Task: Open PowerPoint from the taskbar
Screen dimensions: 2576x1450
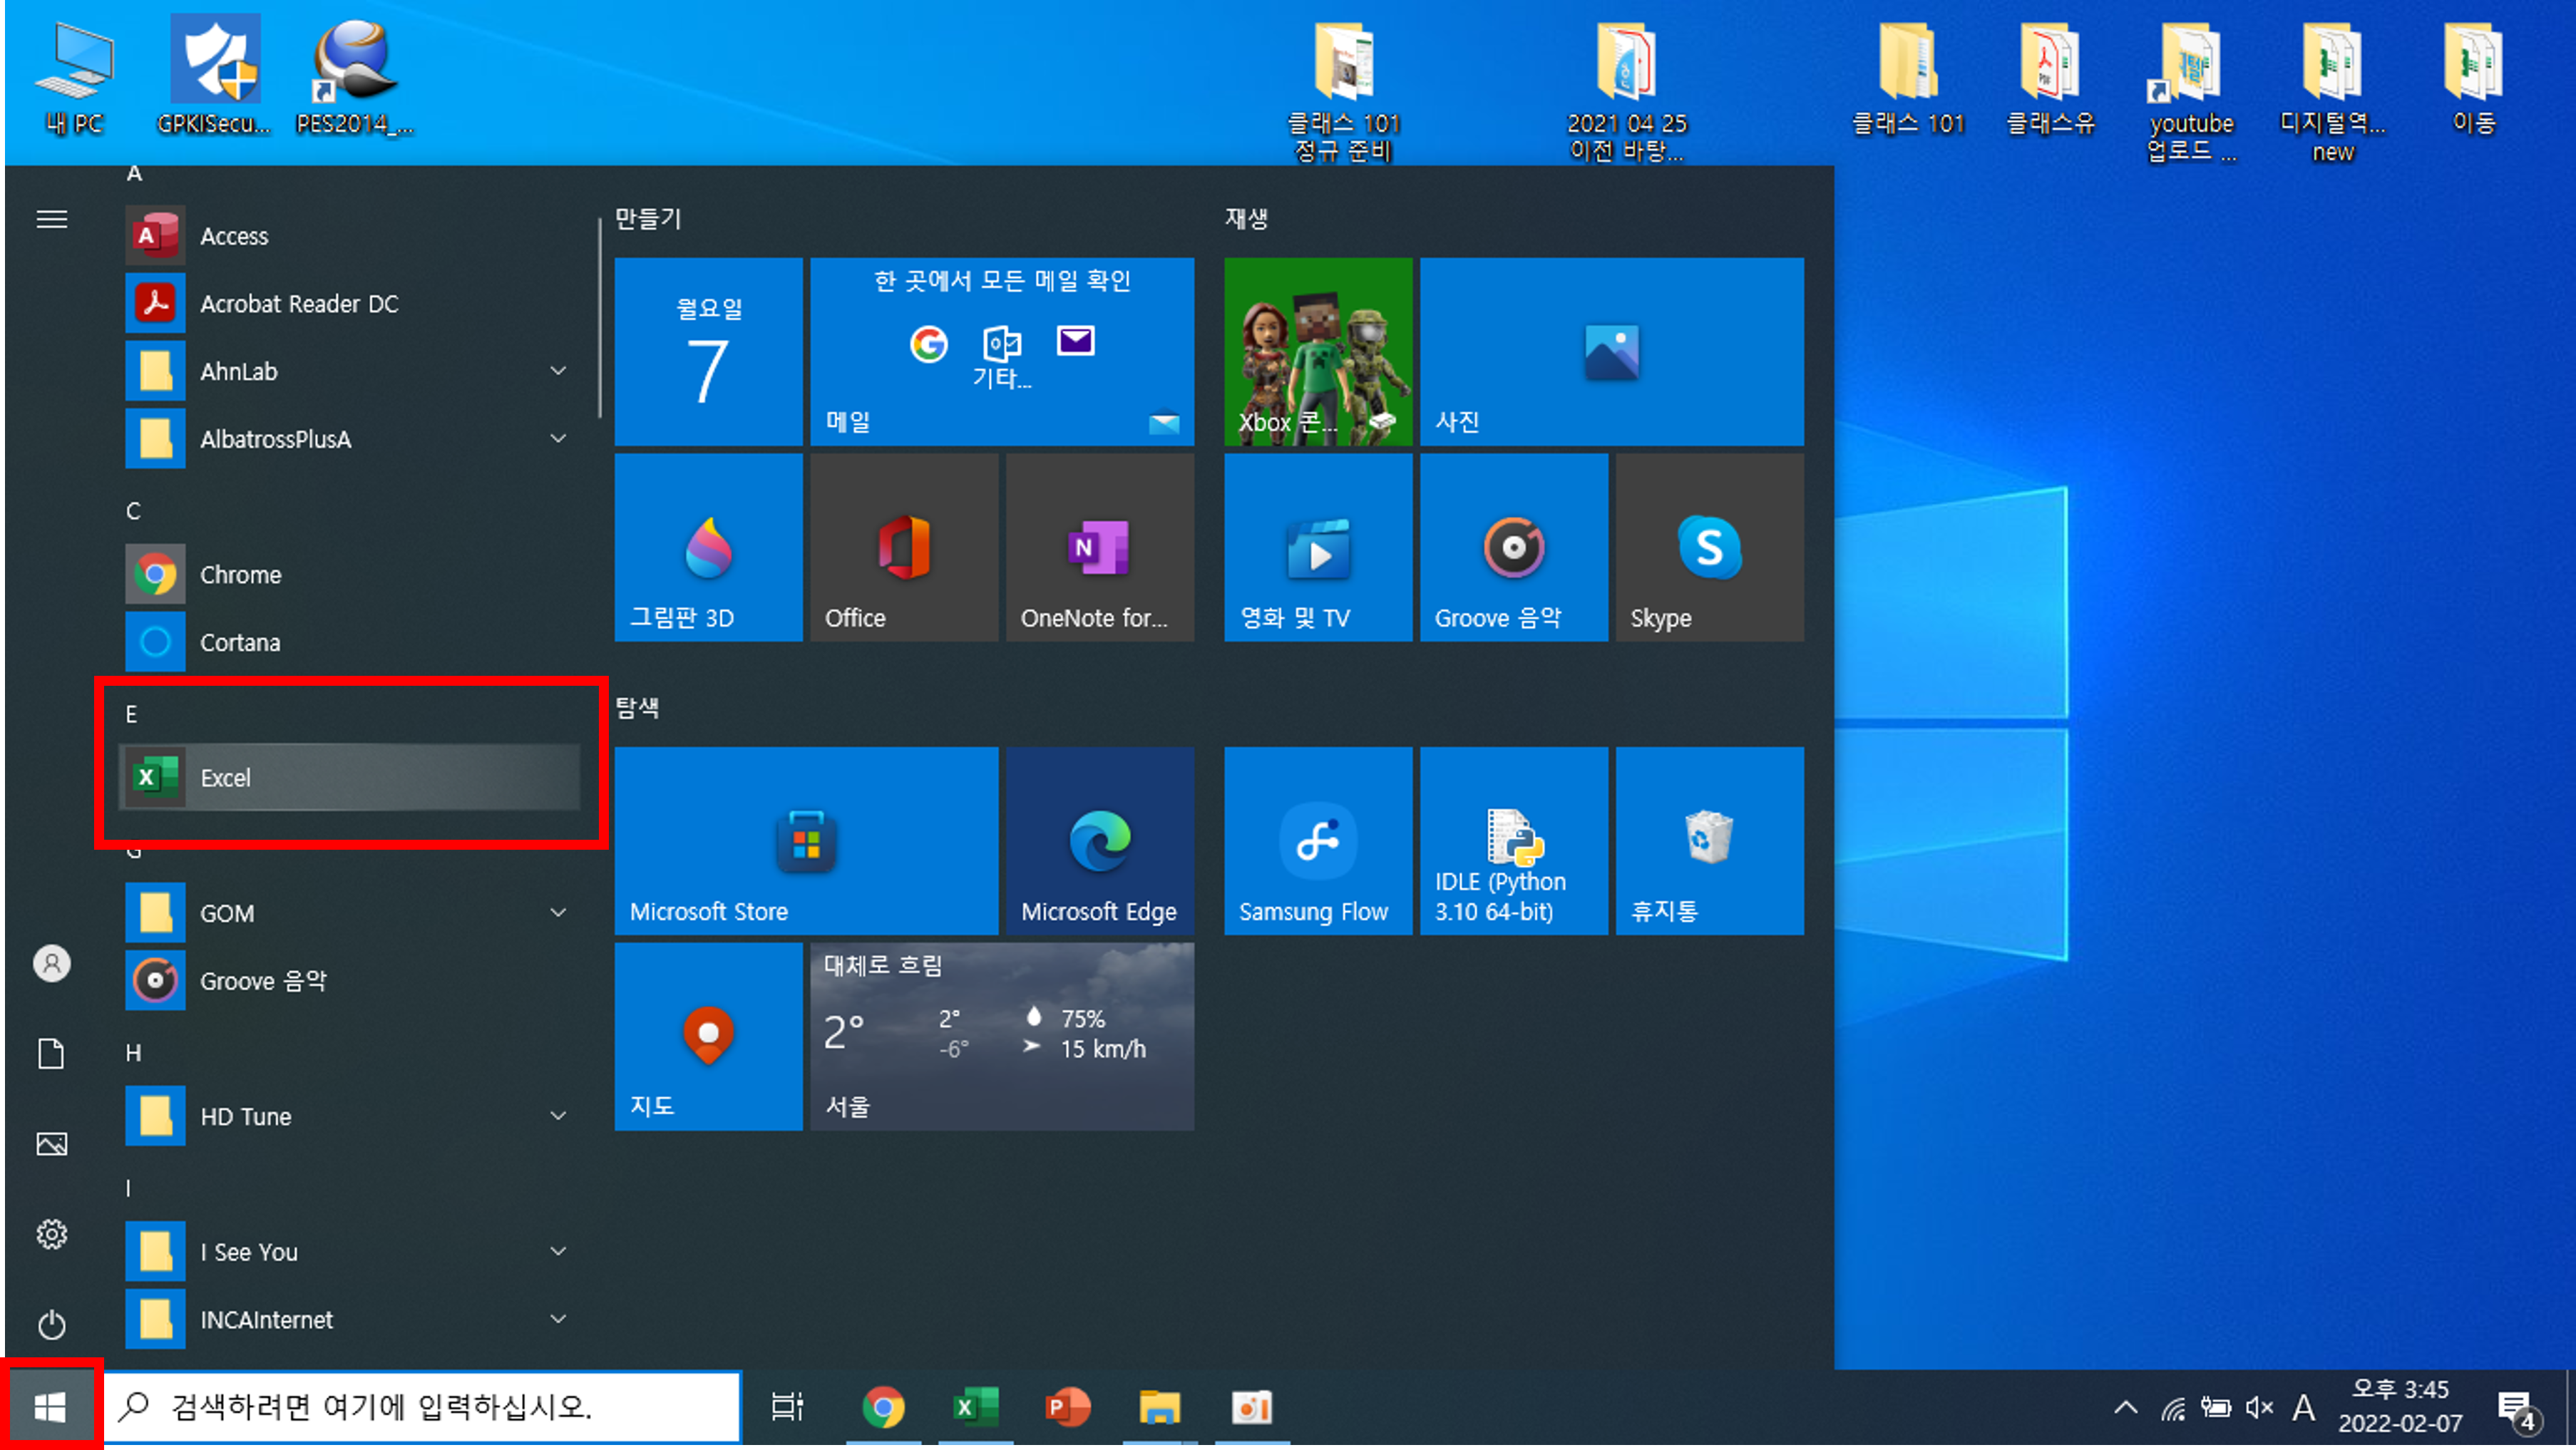Action: click(1066, 1408)
